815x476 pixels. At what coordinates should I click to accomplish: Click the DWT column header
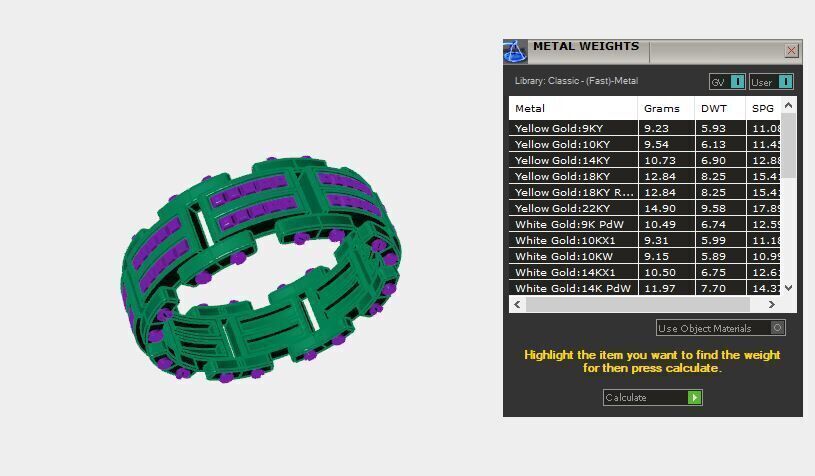[x=720, y=108]
